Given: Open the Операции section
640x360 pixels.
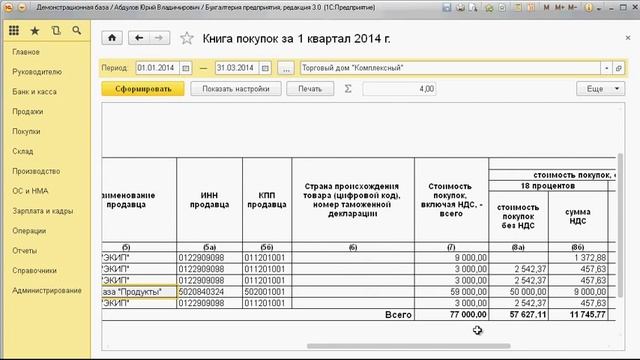Looking at the screenshot, I should pos(29,231).
